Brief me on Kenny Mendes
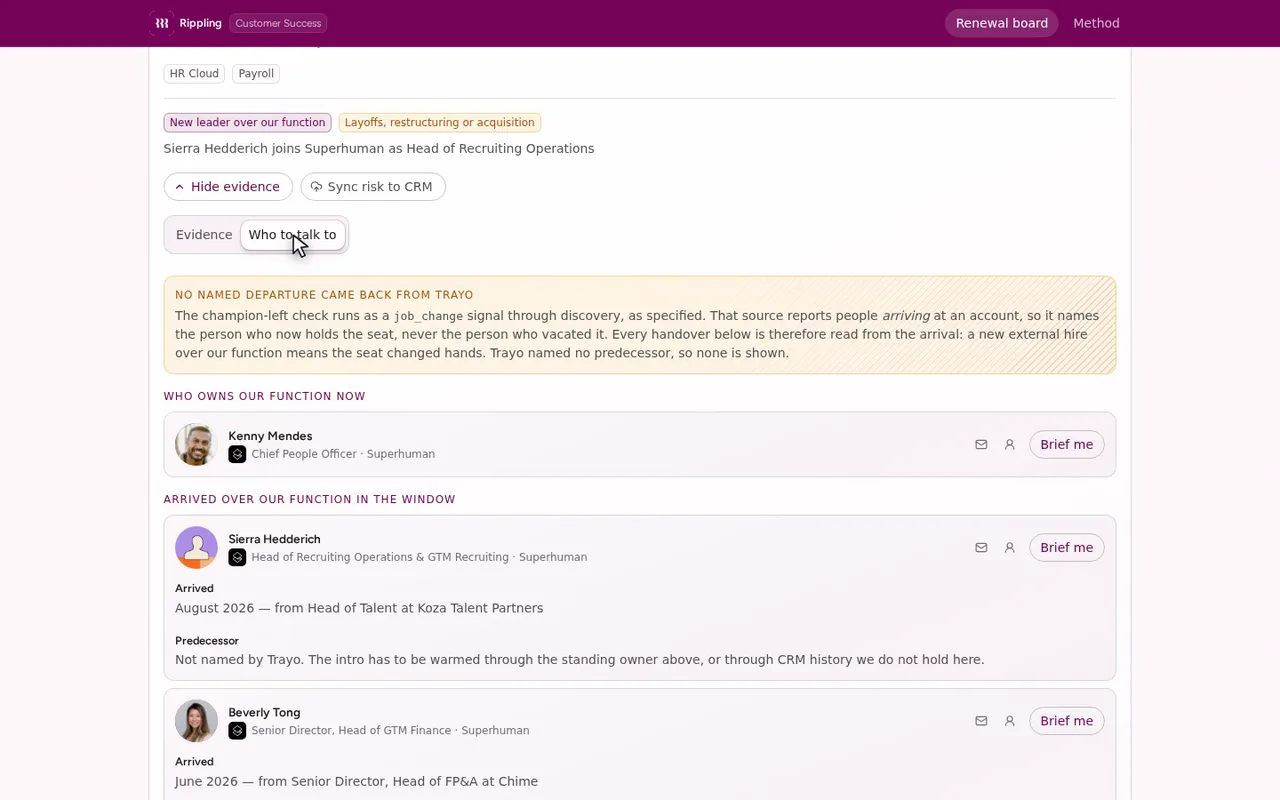The height and width of the screenshot is (800, 1280). pos(1066,445)
